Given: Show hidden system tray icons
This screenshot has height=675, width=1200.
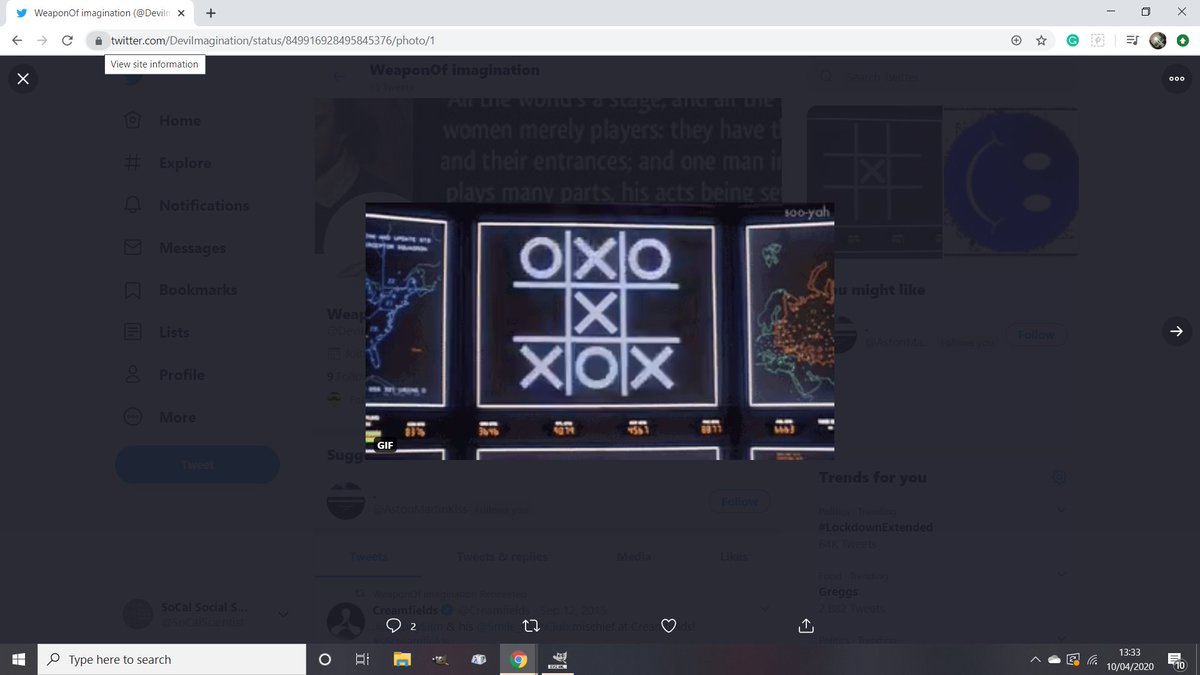Looking at the screenshot, I should pyautogui.click(x=1035, y=659).
